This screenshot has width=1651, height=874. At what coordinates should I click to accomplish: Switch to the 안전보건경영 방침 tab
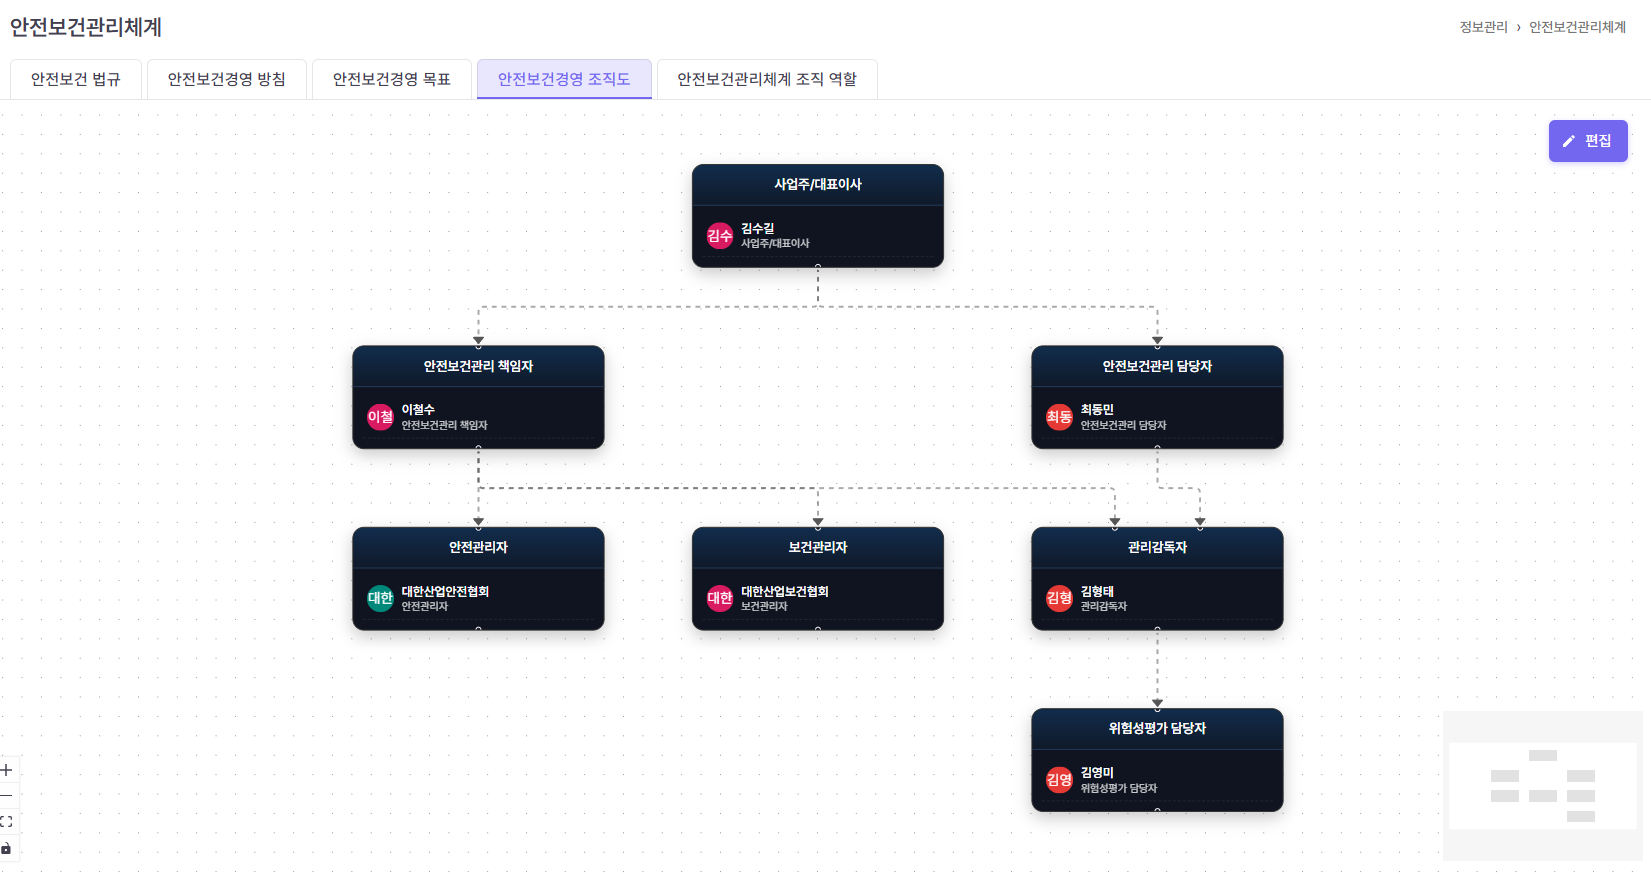(x=227, y=79)
